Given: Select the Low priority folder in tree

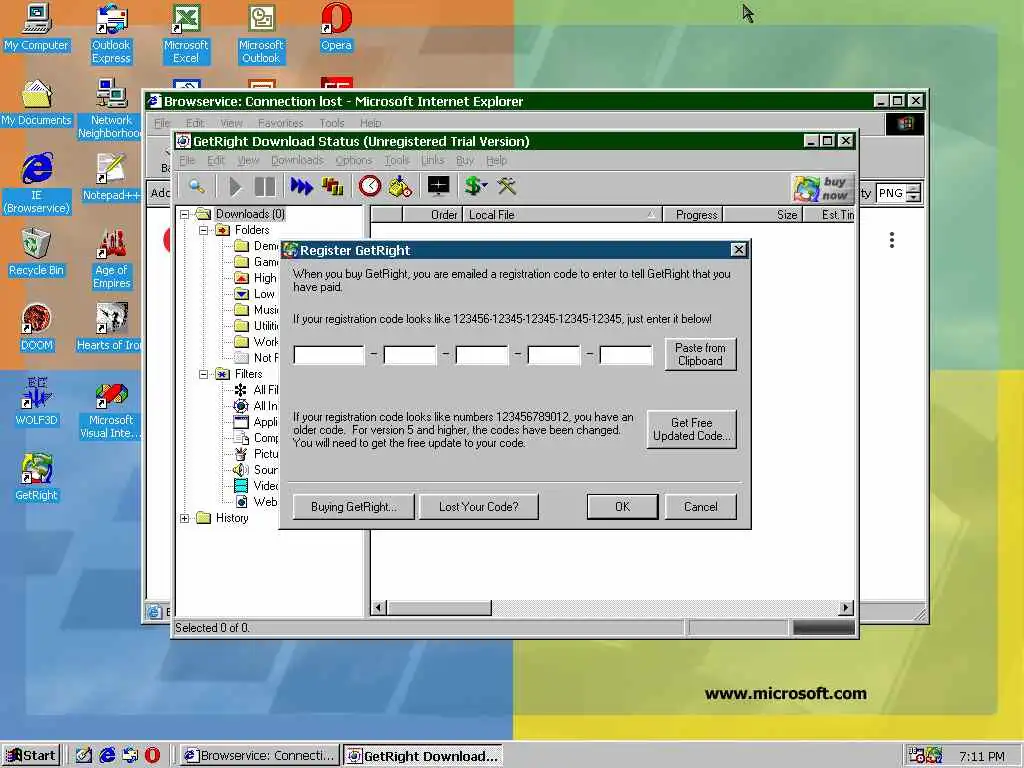Looking at the screenshot, I should tap(255, 294).
